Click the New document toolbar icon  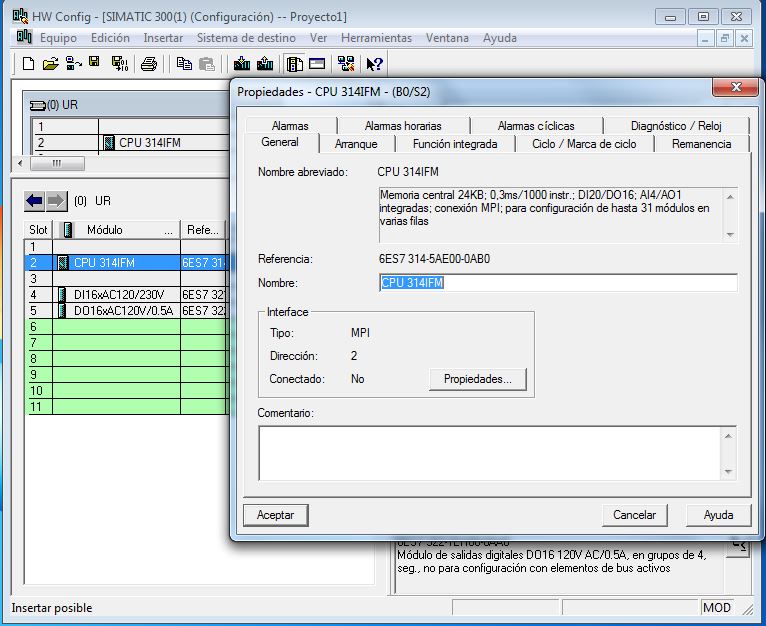(x=28, y=64)
